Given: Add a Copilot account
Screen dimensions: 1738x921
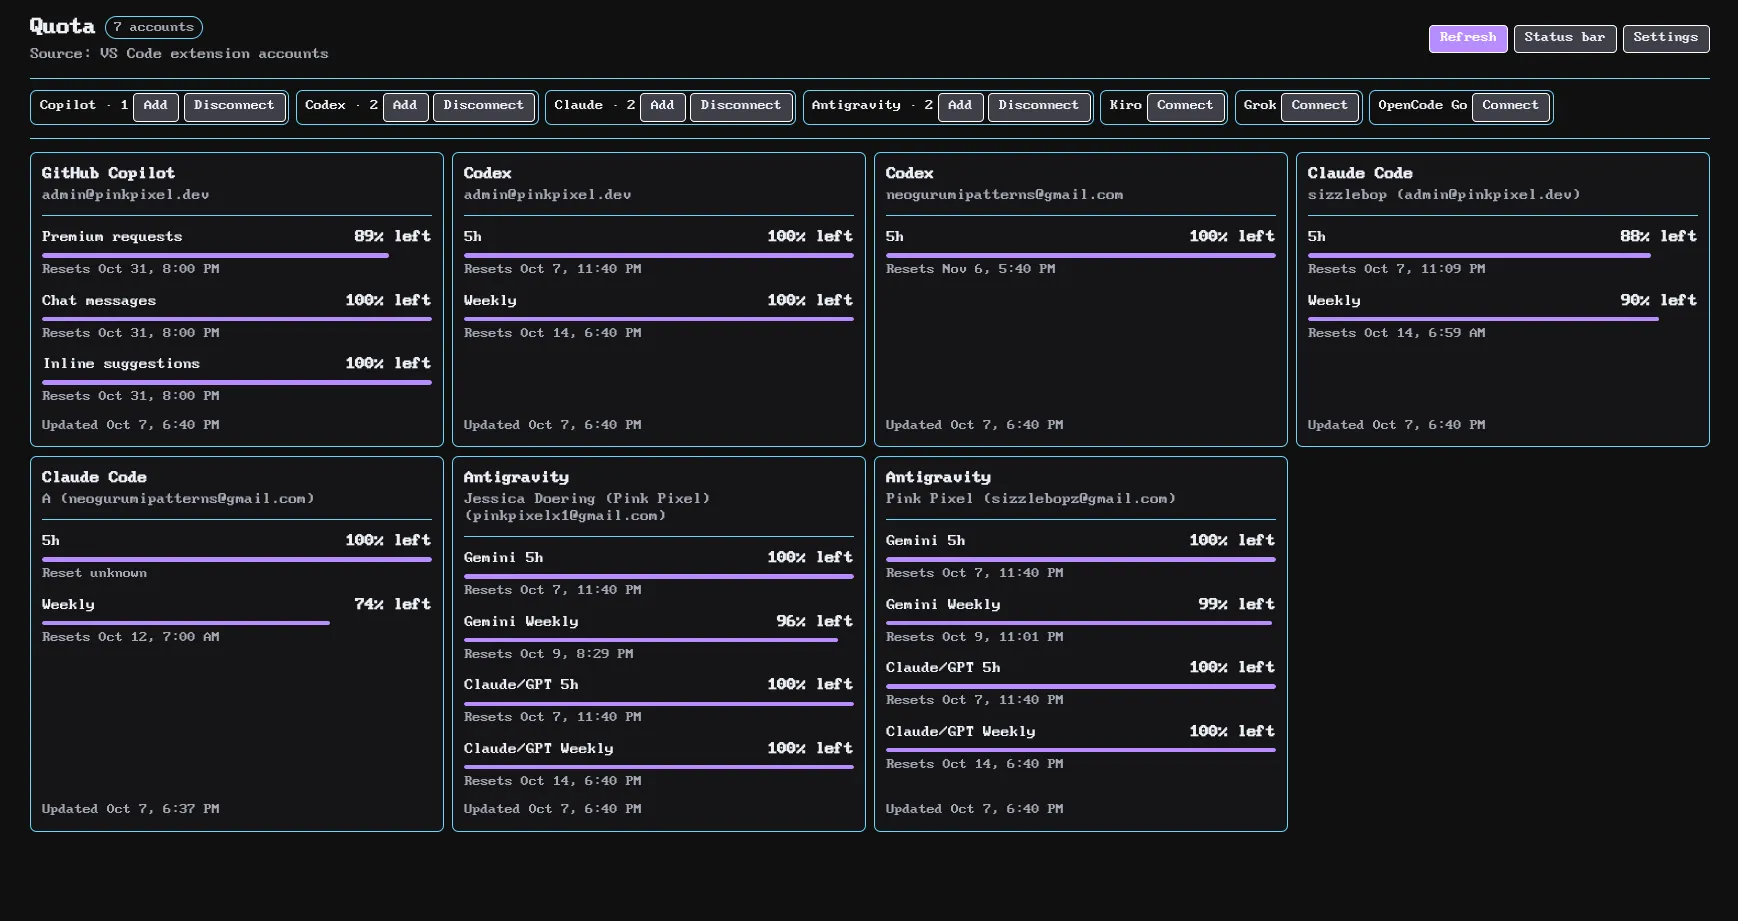Looking at the screenshot, I should tap(156, 106).
